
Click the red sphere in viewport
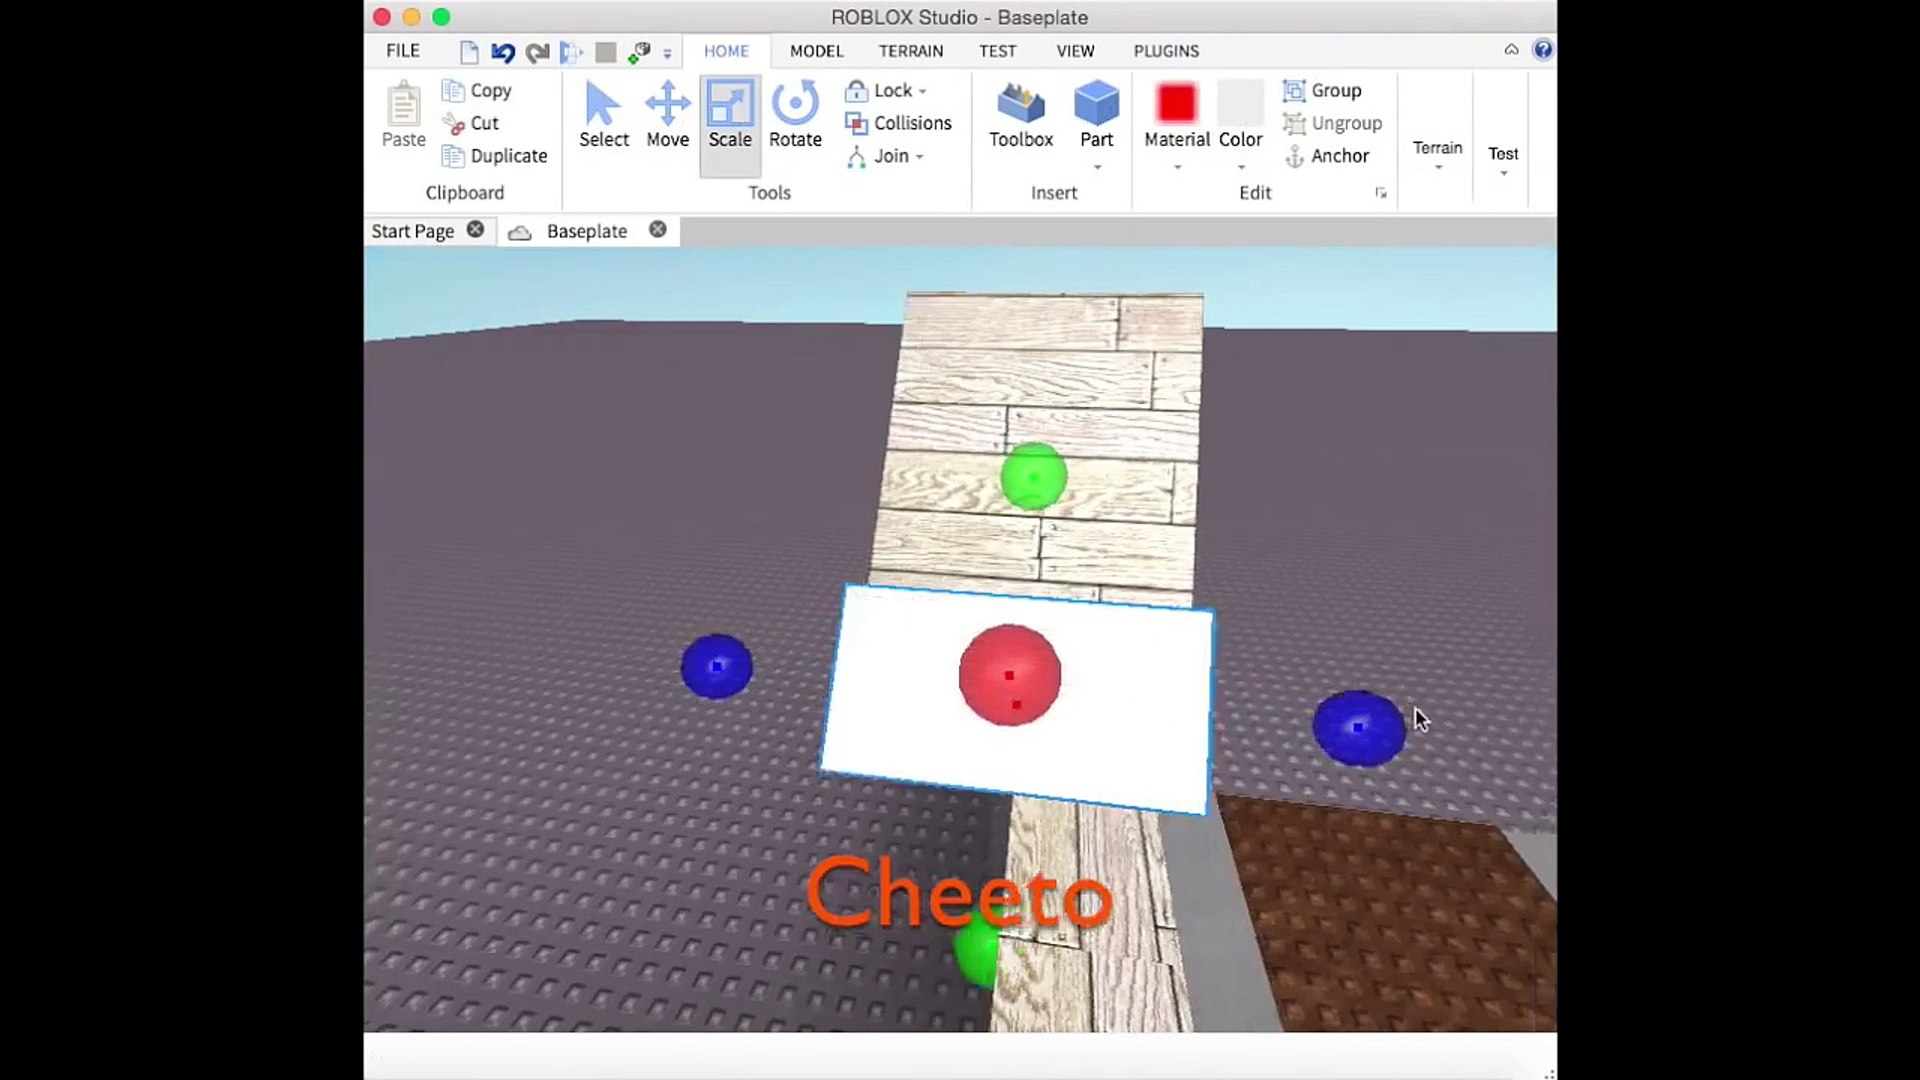coord(1009,675)
